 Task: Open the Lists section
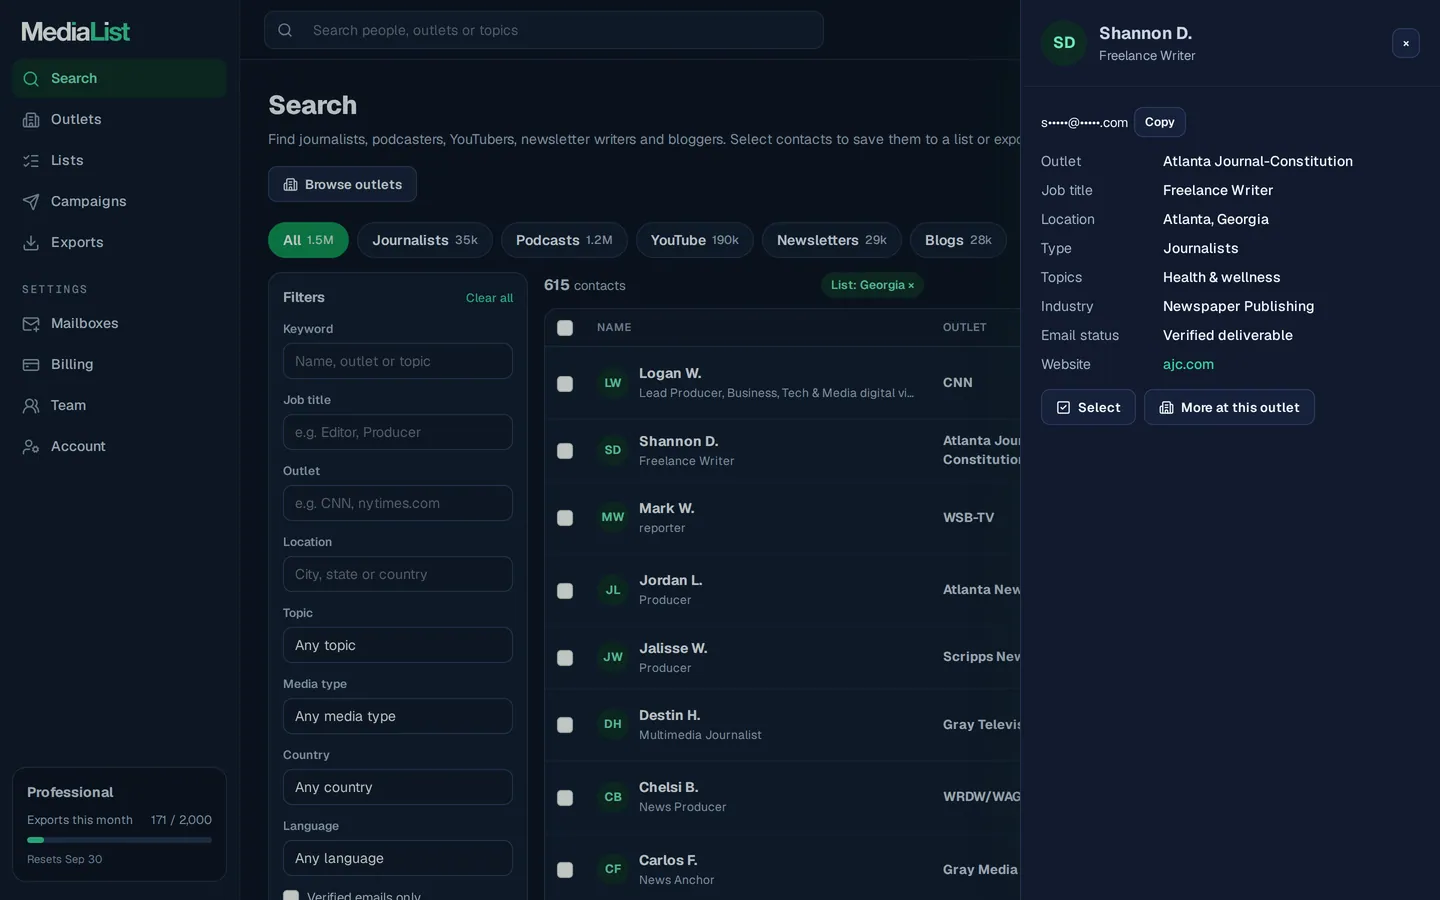pyautogui.click(x=119, y=160)
